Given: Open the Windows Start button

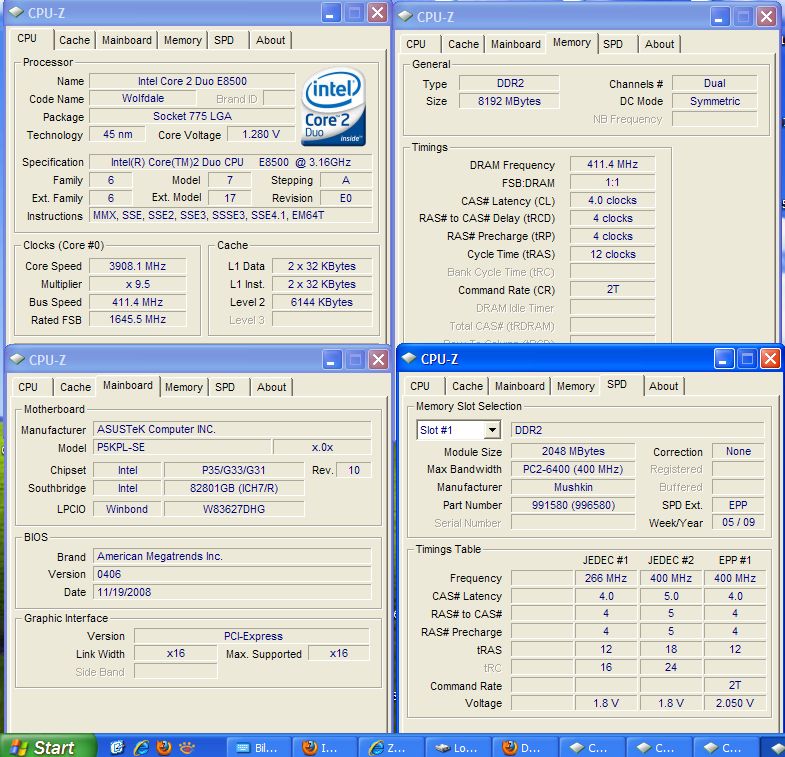Looking at the screenshot, I should coord(49,747).
